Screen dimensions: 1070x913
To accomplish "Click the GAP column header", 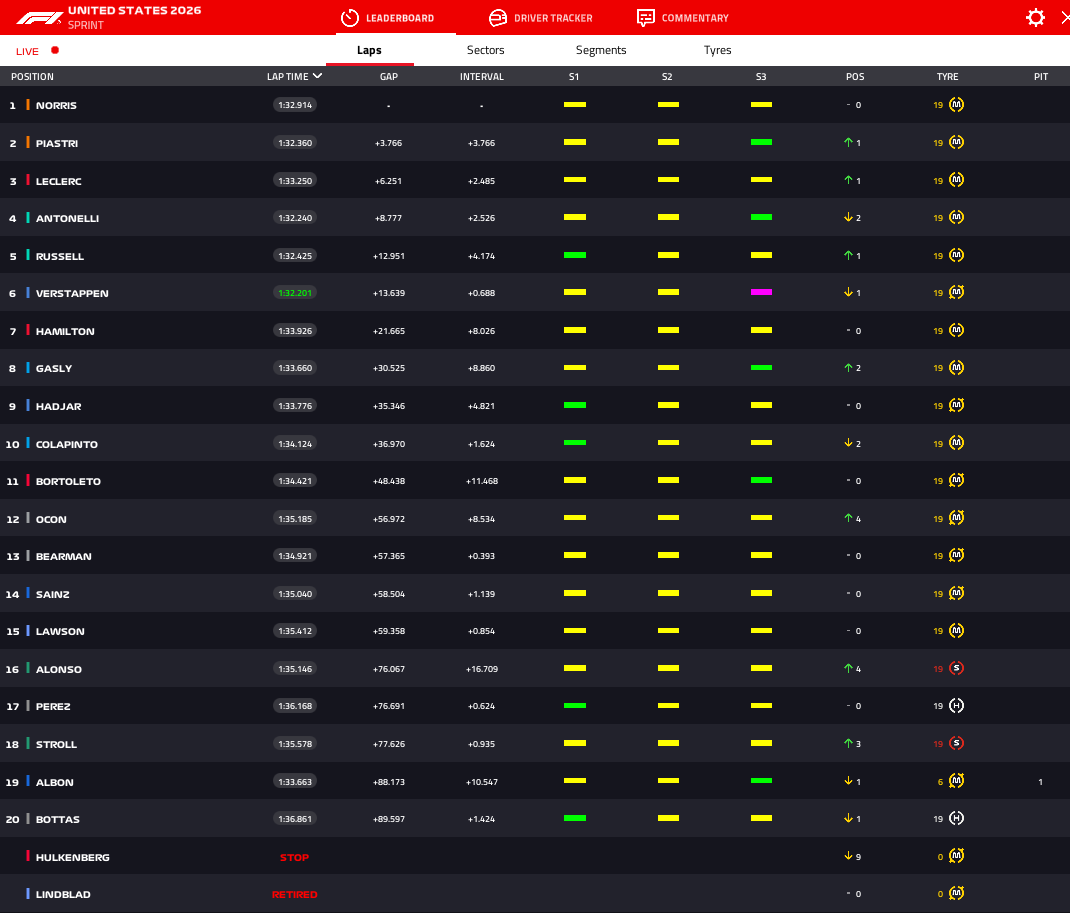I will [x=388, y=76].
